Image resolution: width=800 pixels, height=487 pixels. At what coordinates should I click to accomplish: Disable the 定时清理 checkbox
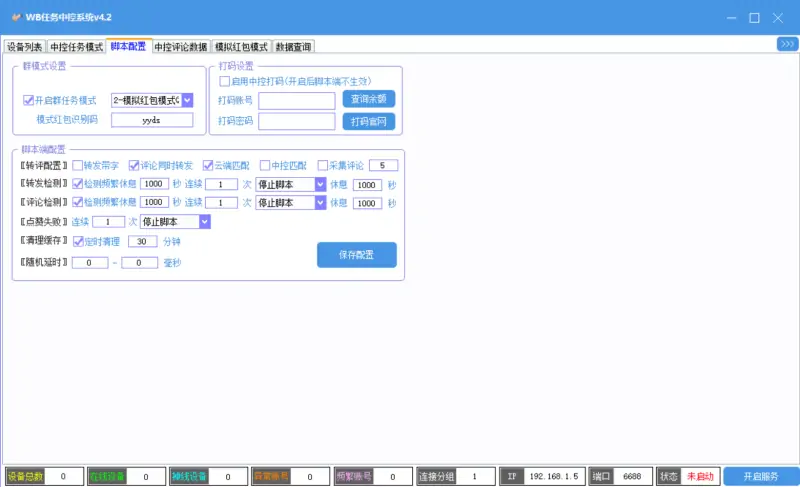tap(78, 241)
